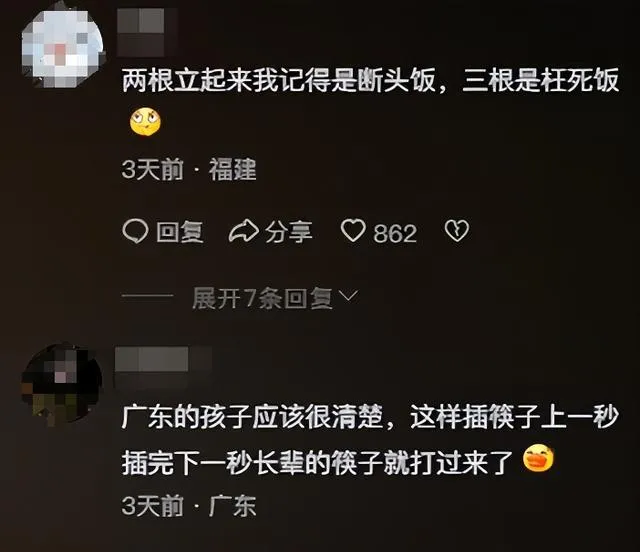Image resolution: width=640 pixels, height=552 pixels.
Task: Click the laughing emoji in second comment
Action: pyautogui.click(x=538, y=458)
